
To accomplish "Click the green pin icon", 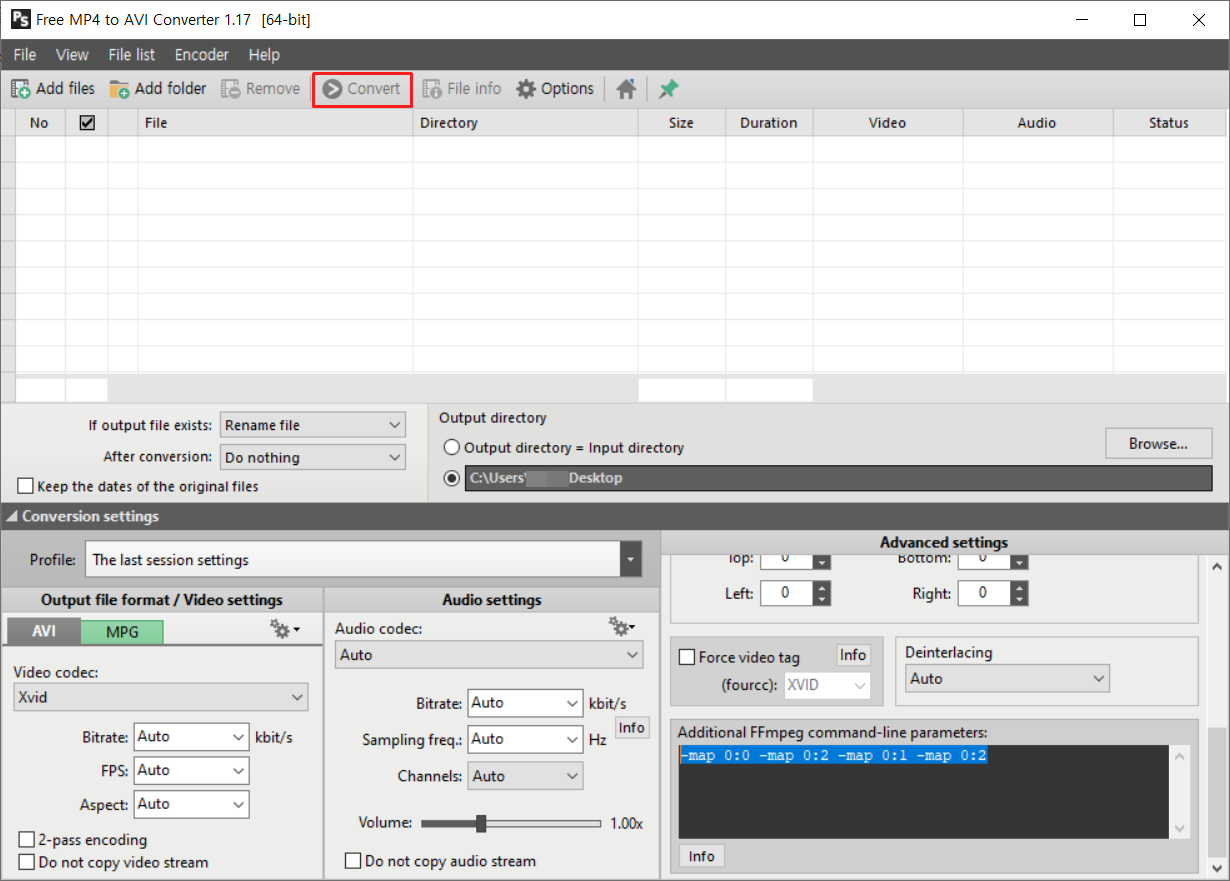I will [668, 89].
